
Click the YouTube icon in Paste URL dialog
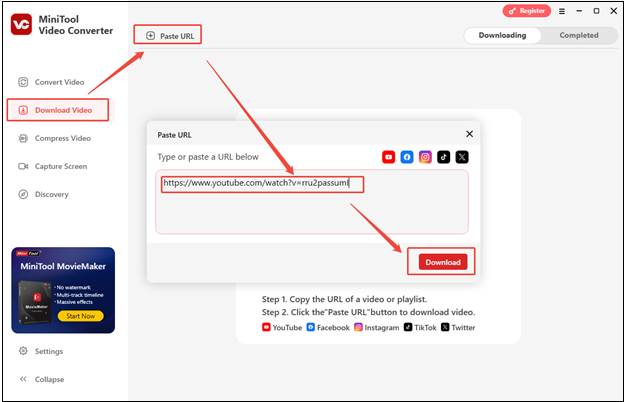(x=388, y=157)
